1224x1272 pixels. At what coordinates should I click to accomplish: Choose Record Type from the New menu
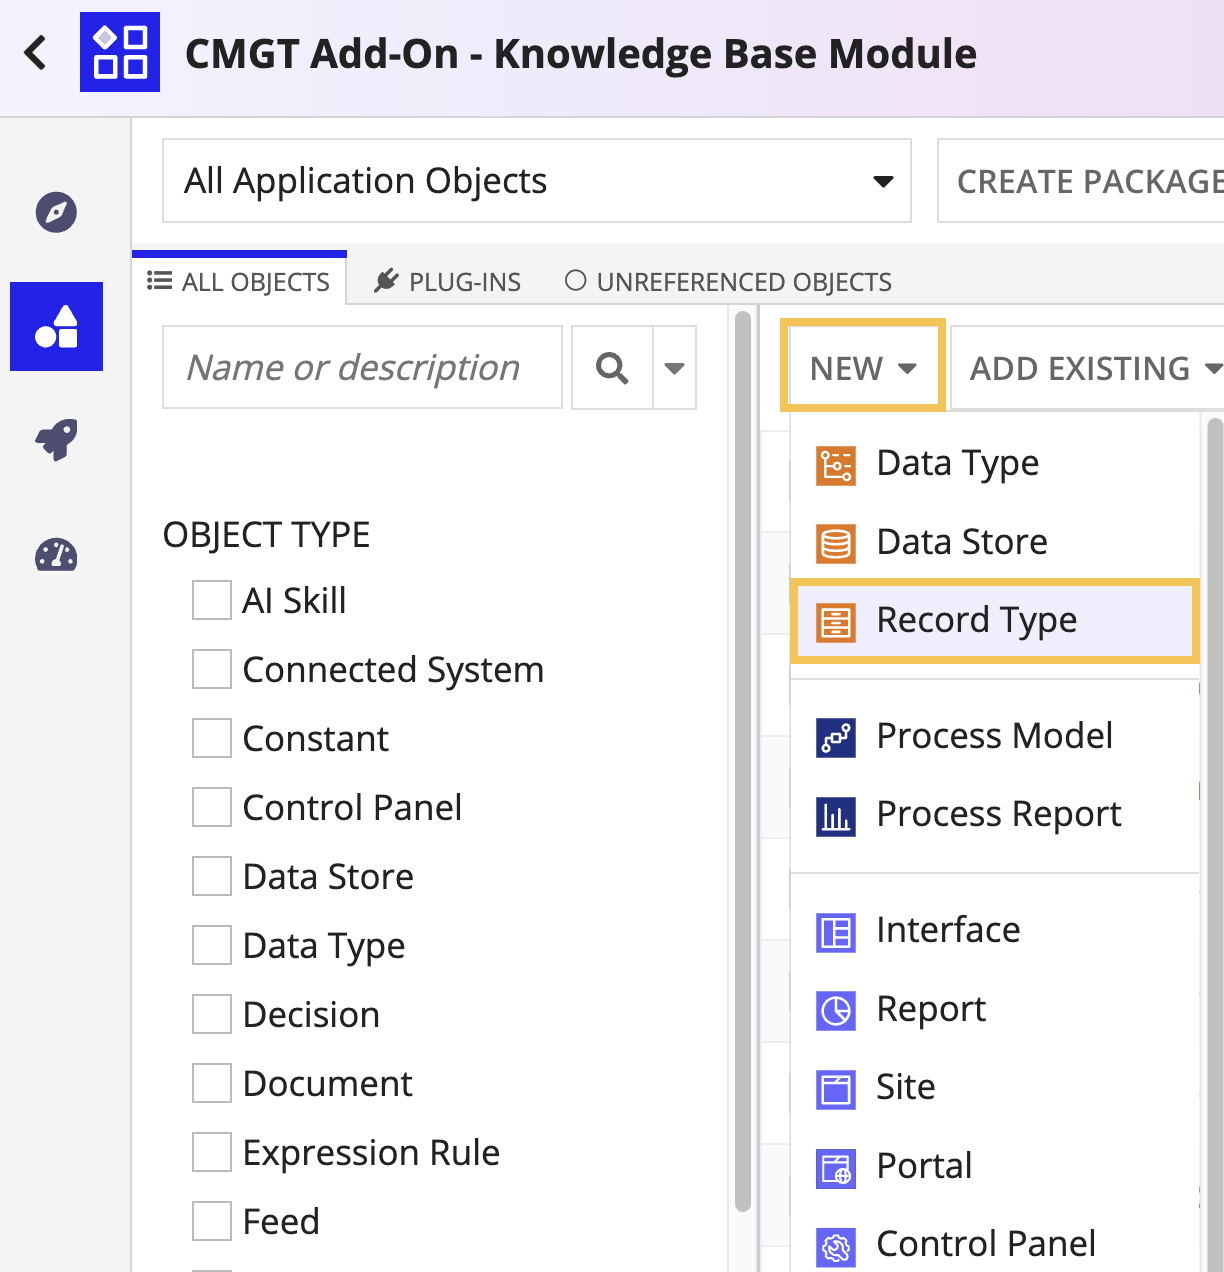pyautogui.click(x=995, y=621)
